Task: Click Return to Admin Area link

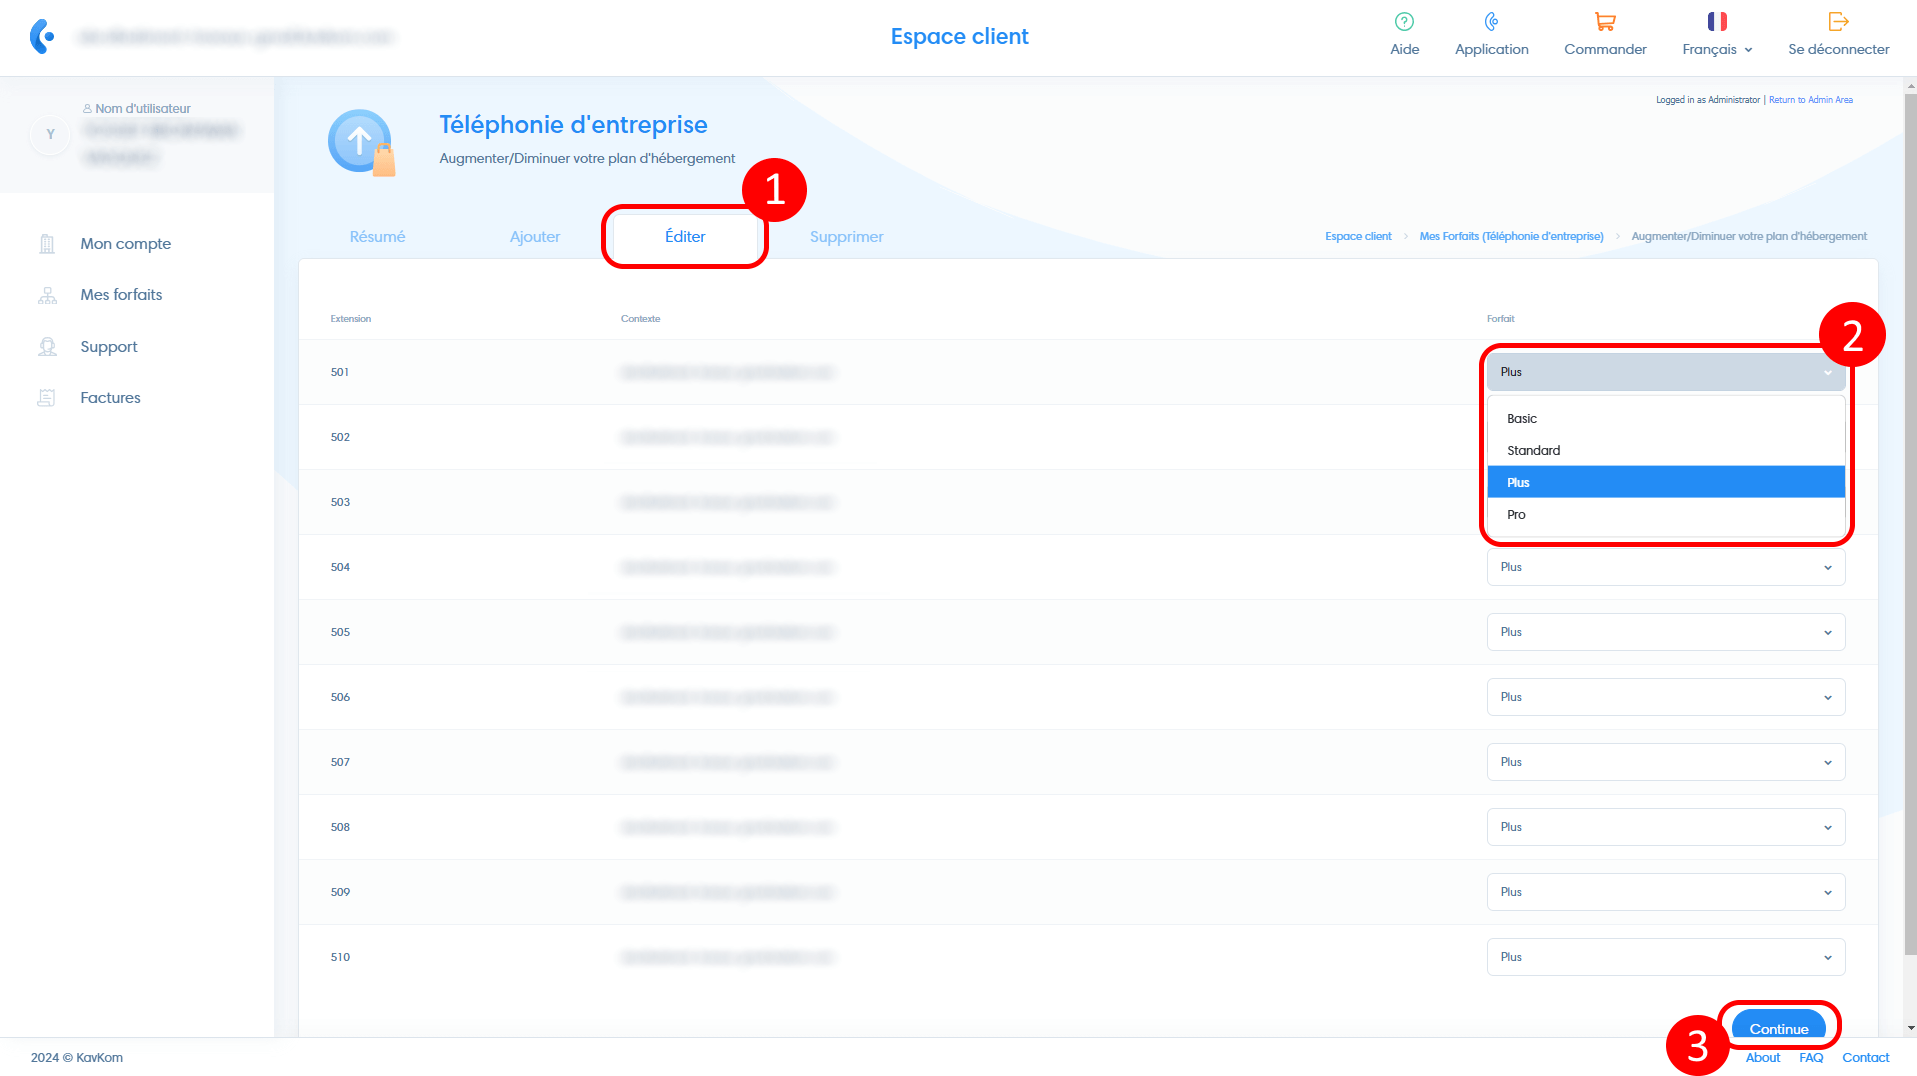Action: 1810,100
